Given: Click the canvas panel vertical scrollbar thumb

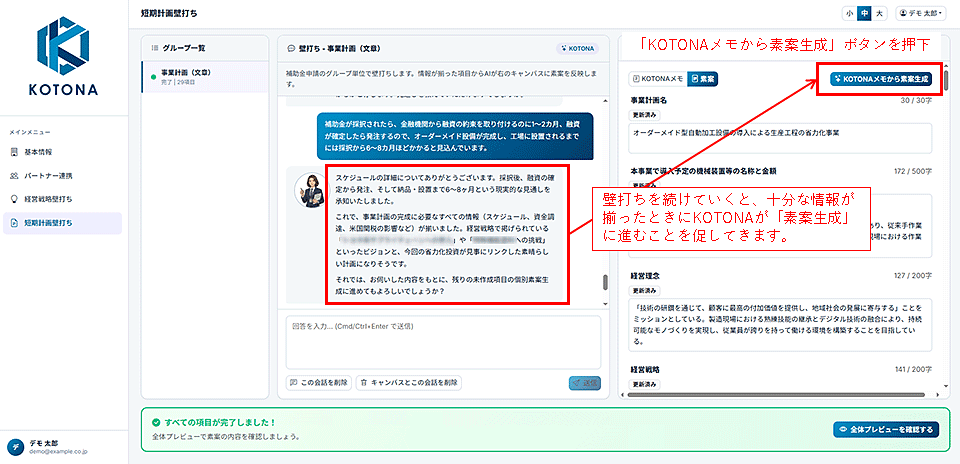Looking at the screenshot, I should [947, 81].
